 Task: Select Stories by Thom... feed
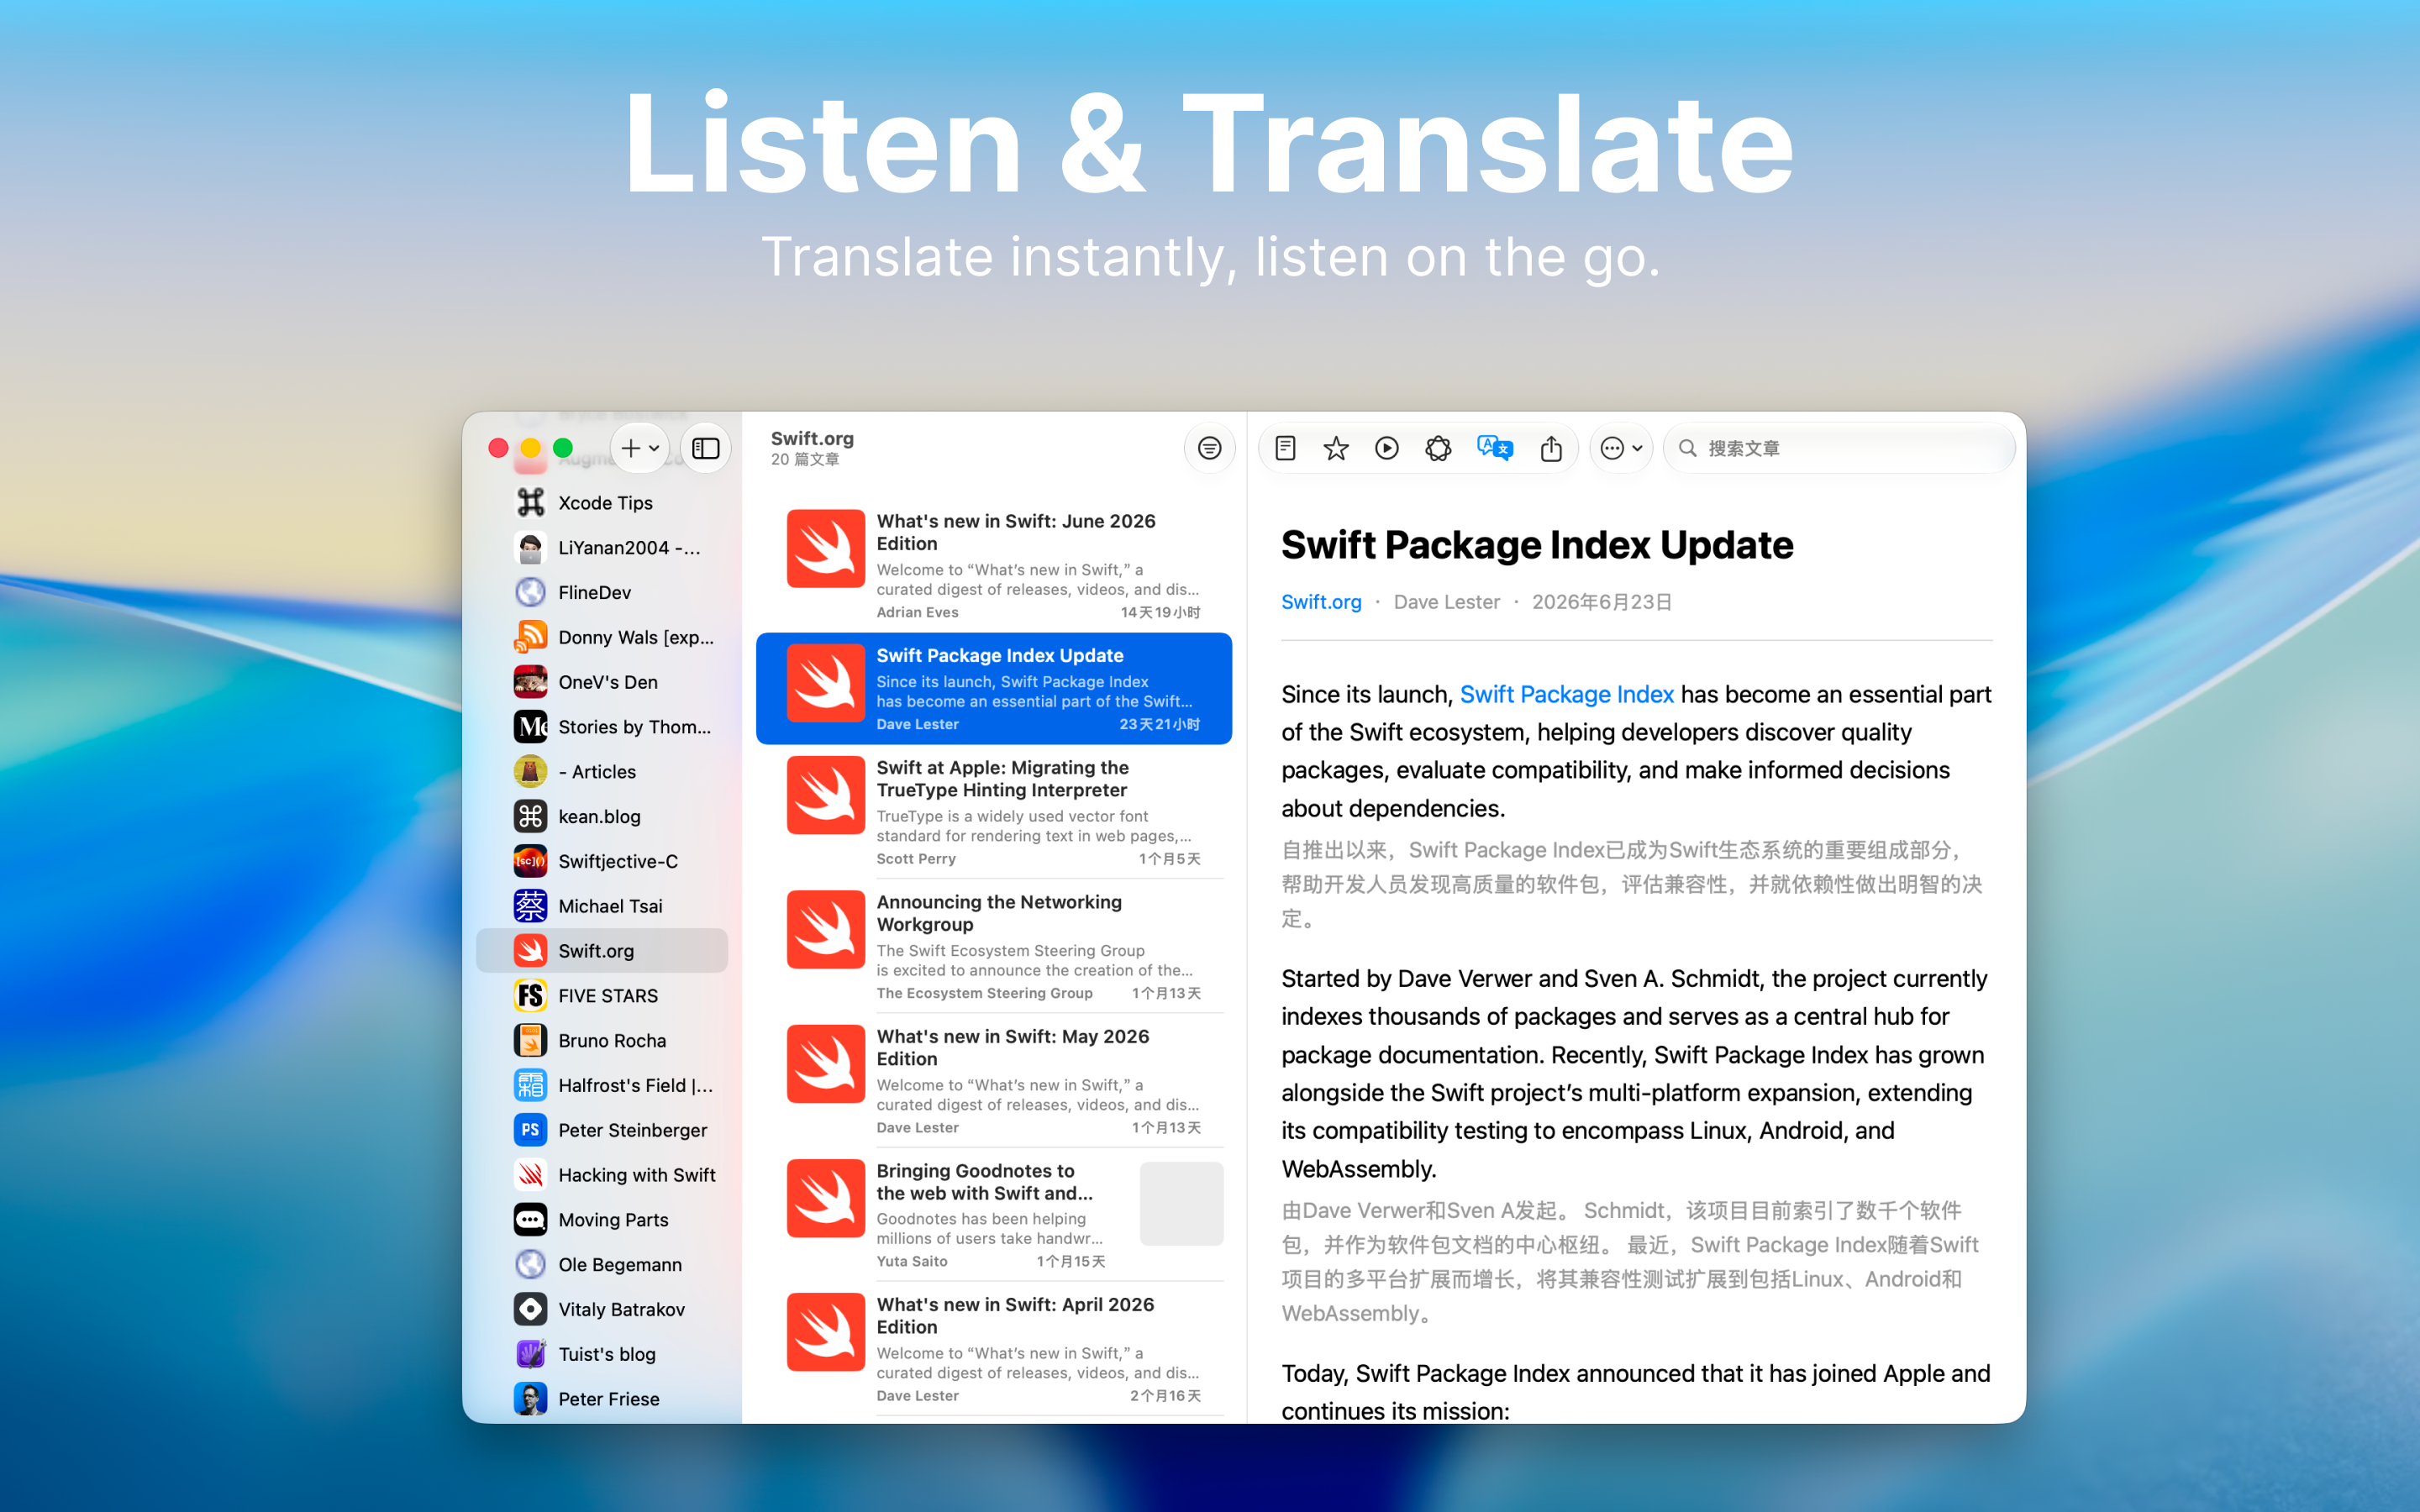pyautogui.click(x=603, y=727)
